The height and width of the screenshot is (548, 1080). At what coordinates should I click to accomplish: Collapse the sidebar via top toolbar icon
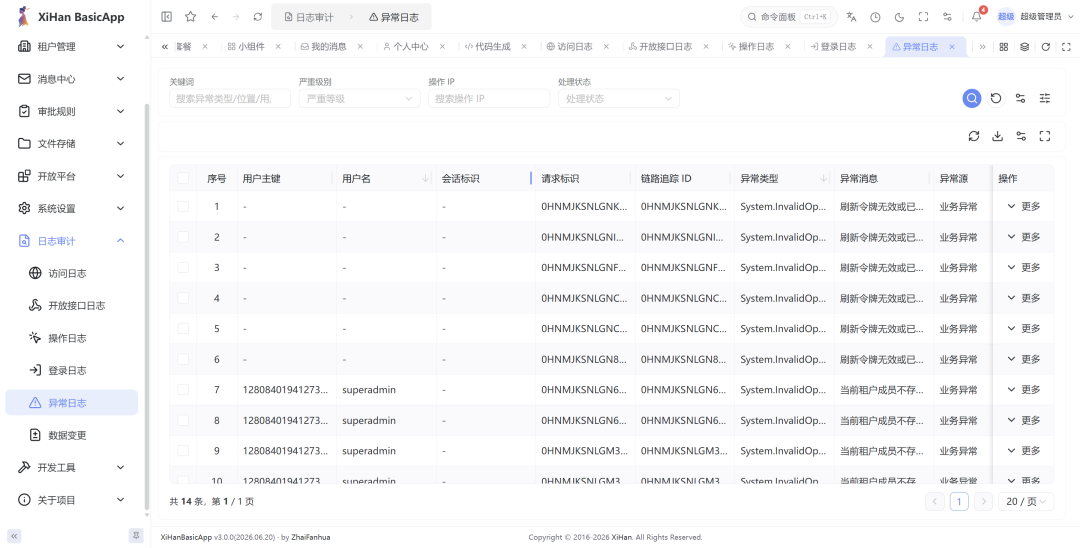(x=167, y=17)
